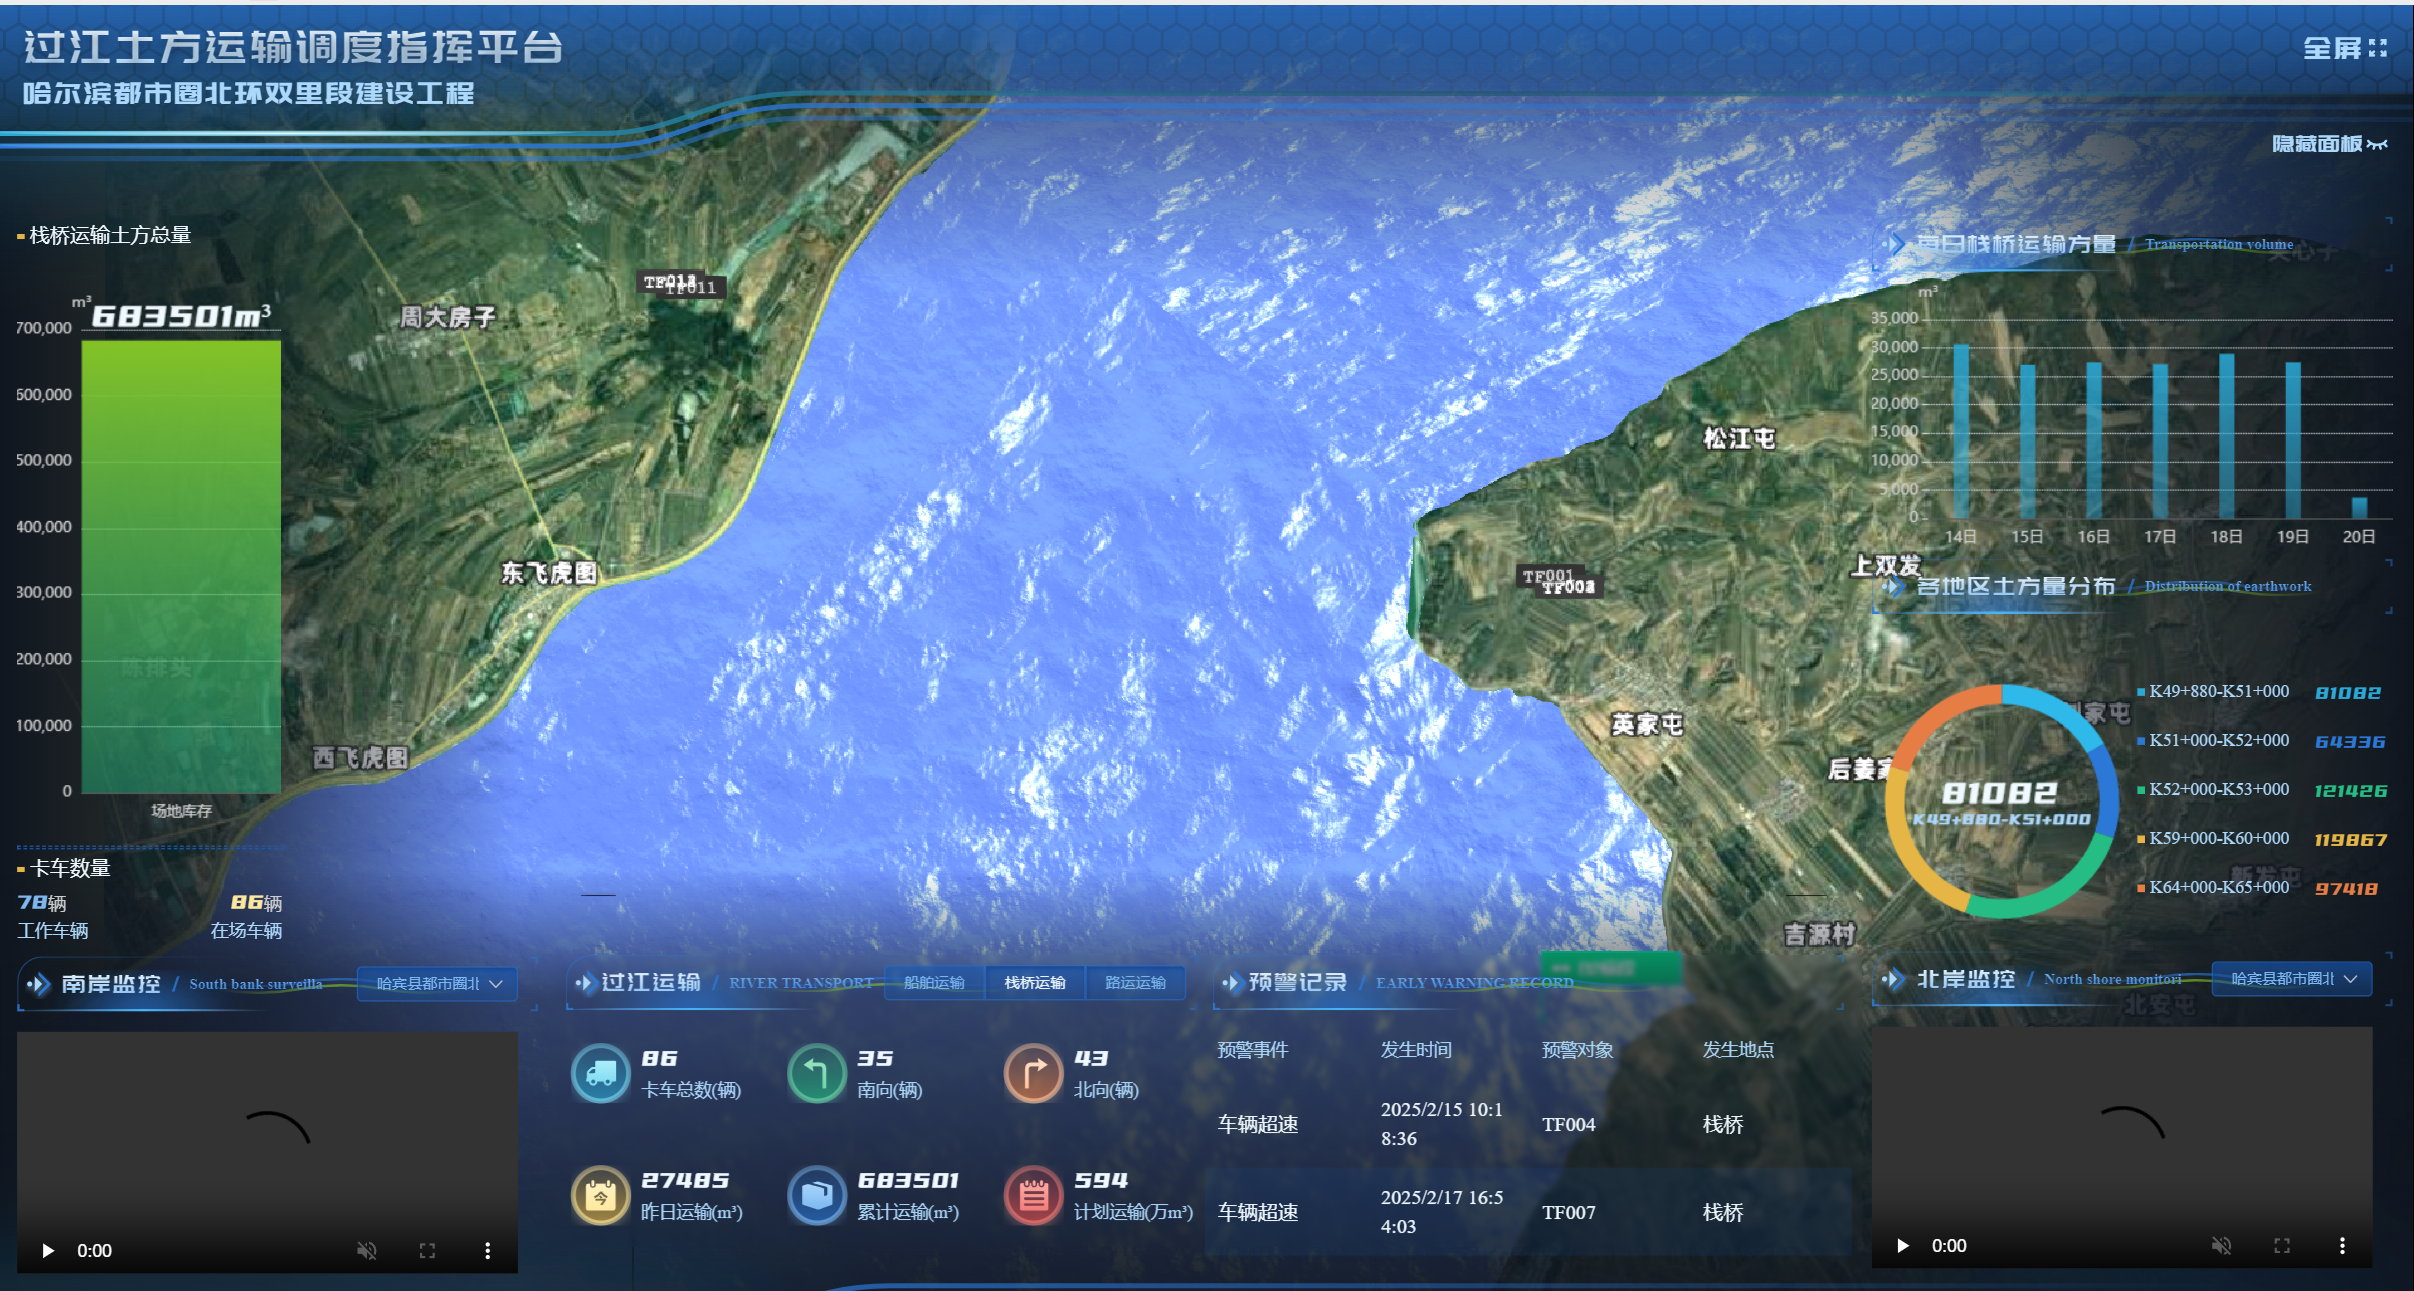The height and width of the screenshot is (1291, 2414).
Task: Click the fullscreen 全屏 button
Action: (x=2344, y=48)
